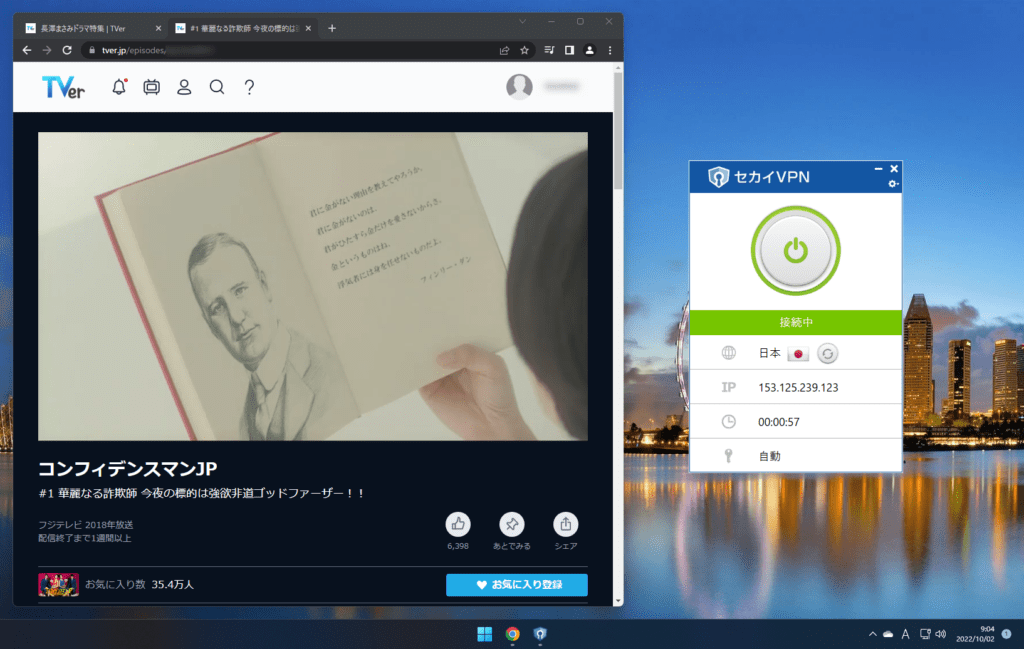Click the TVer logo
Viewport: 1024px width, 649px height.
[x=63, y=87]
